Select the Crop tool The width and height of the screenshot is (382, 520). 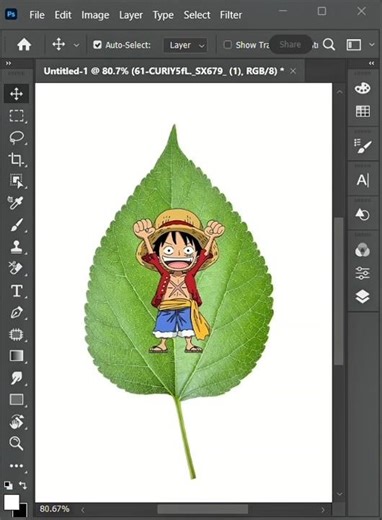[x=16, y=159]
